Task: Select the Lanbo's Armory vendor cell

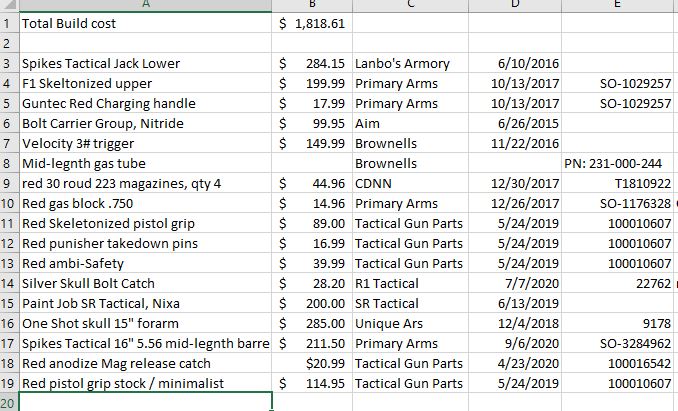Action: [410, 64]
